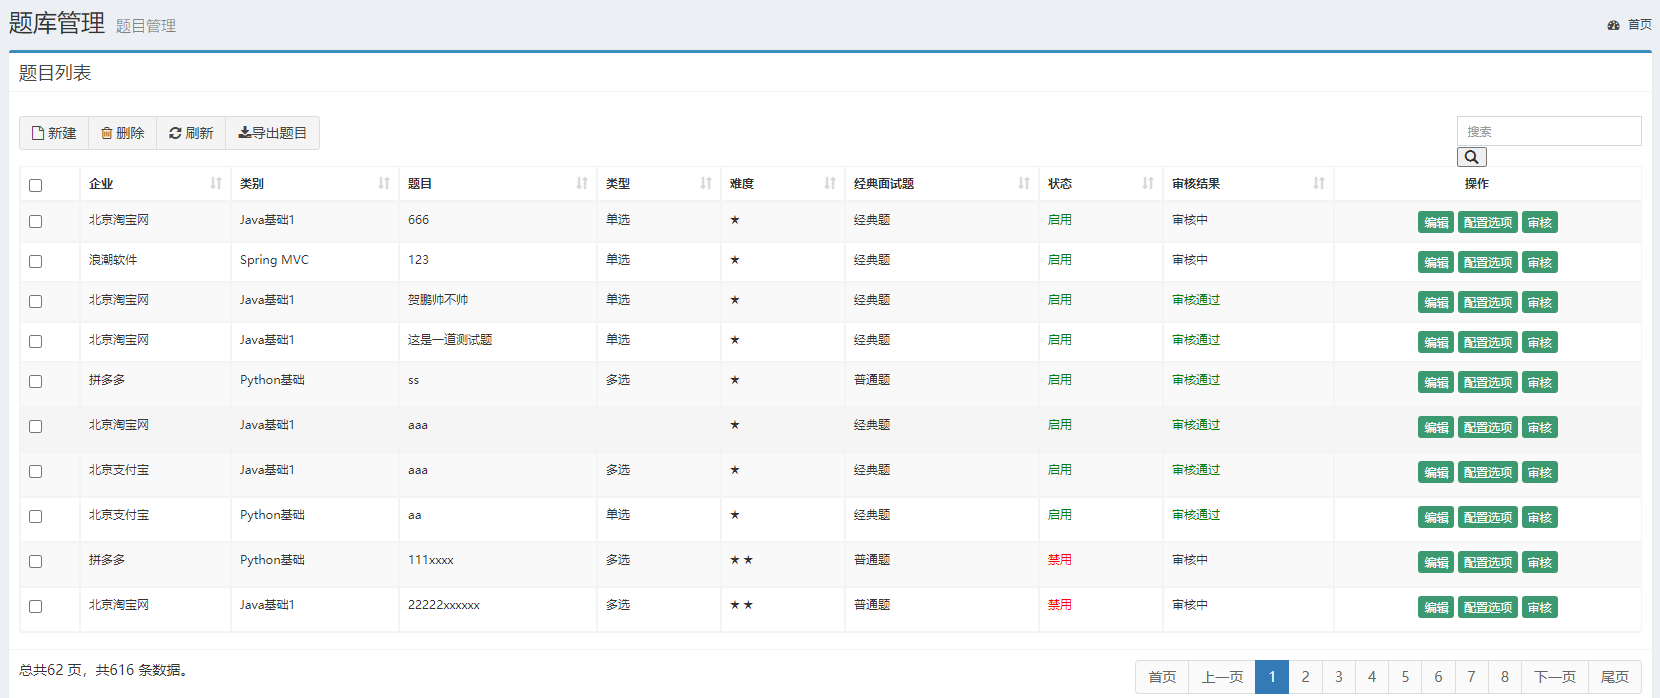Select page 7 in pagination
1660x698 pixels.
(x=1471, y=677)
